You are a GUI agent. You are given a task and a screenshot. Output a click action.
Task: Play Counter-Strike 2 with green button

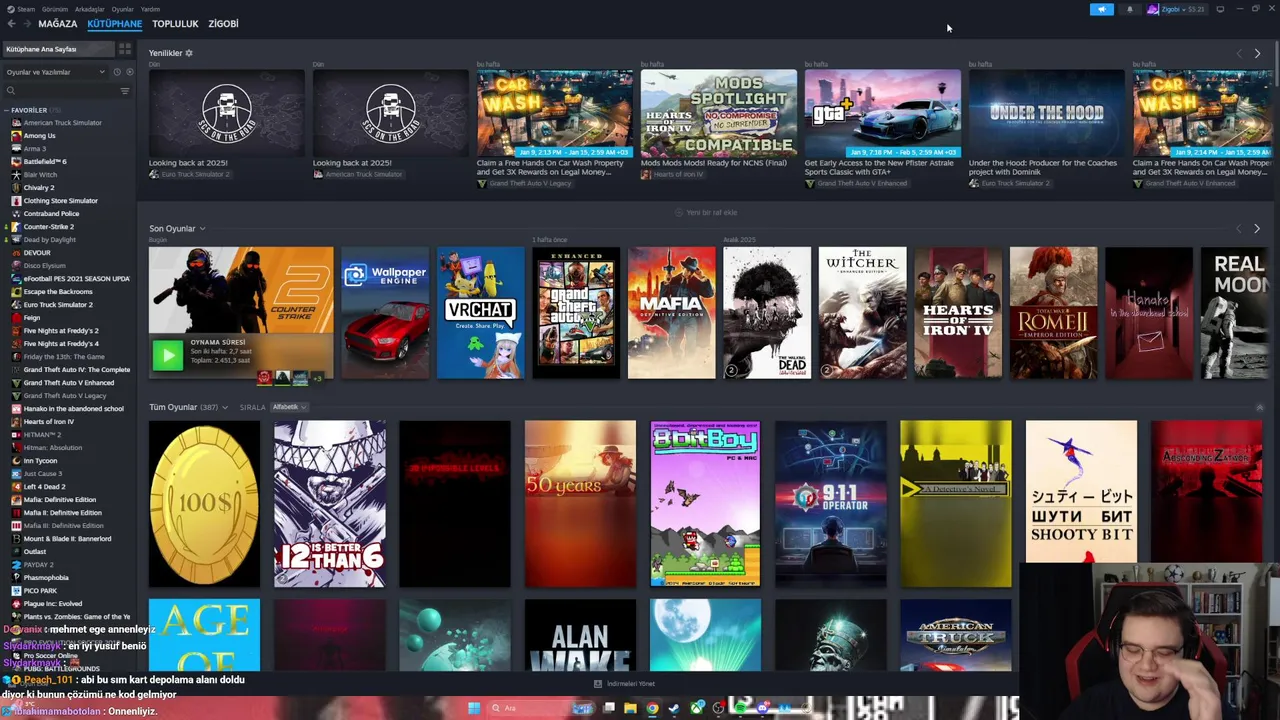[168, 355]
